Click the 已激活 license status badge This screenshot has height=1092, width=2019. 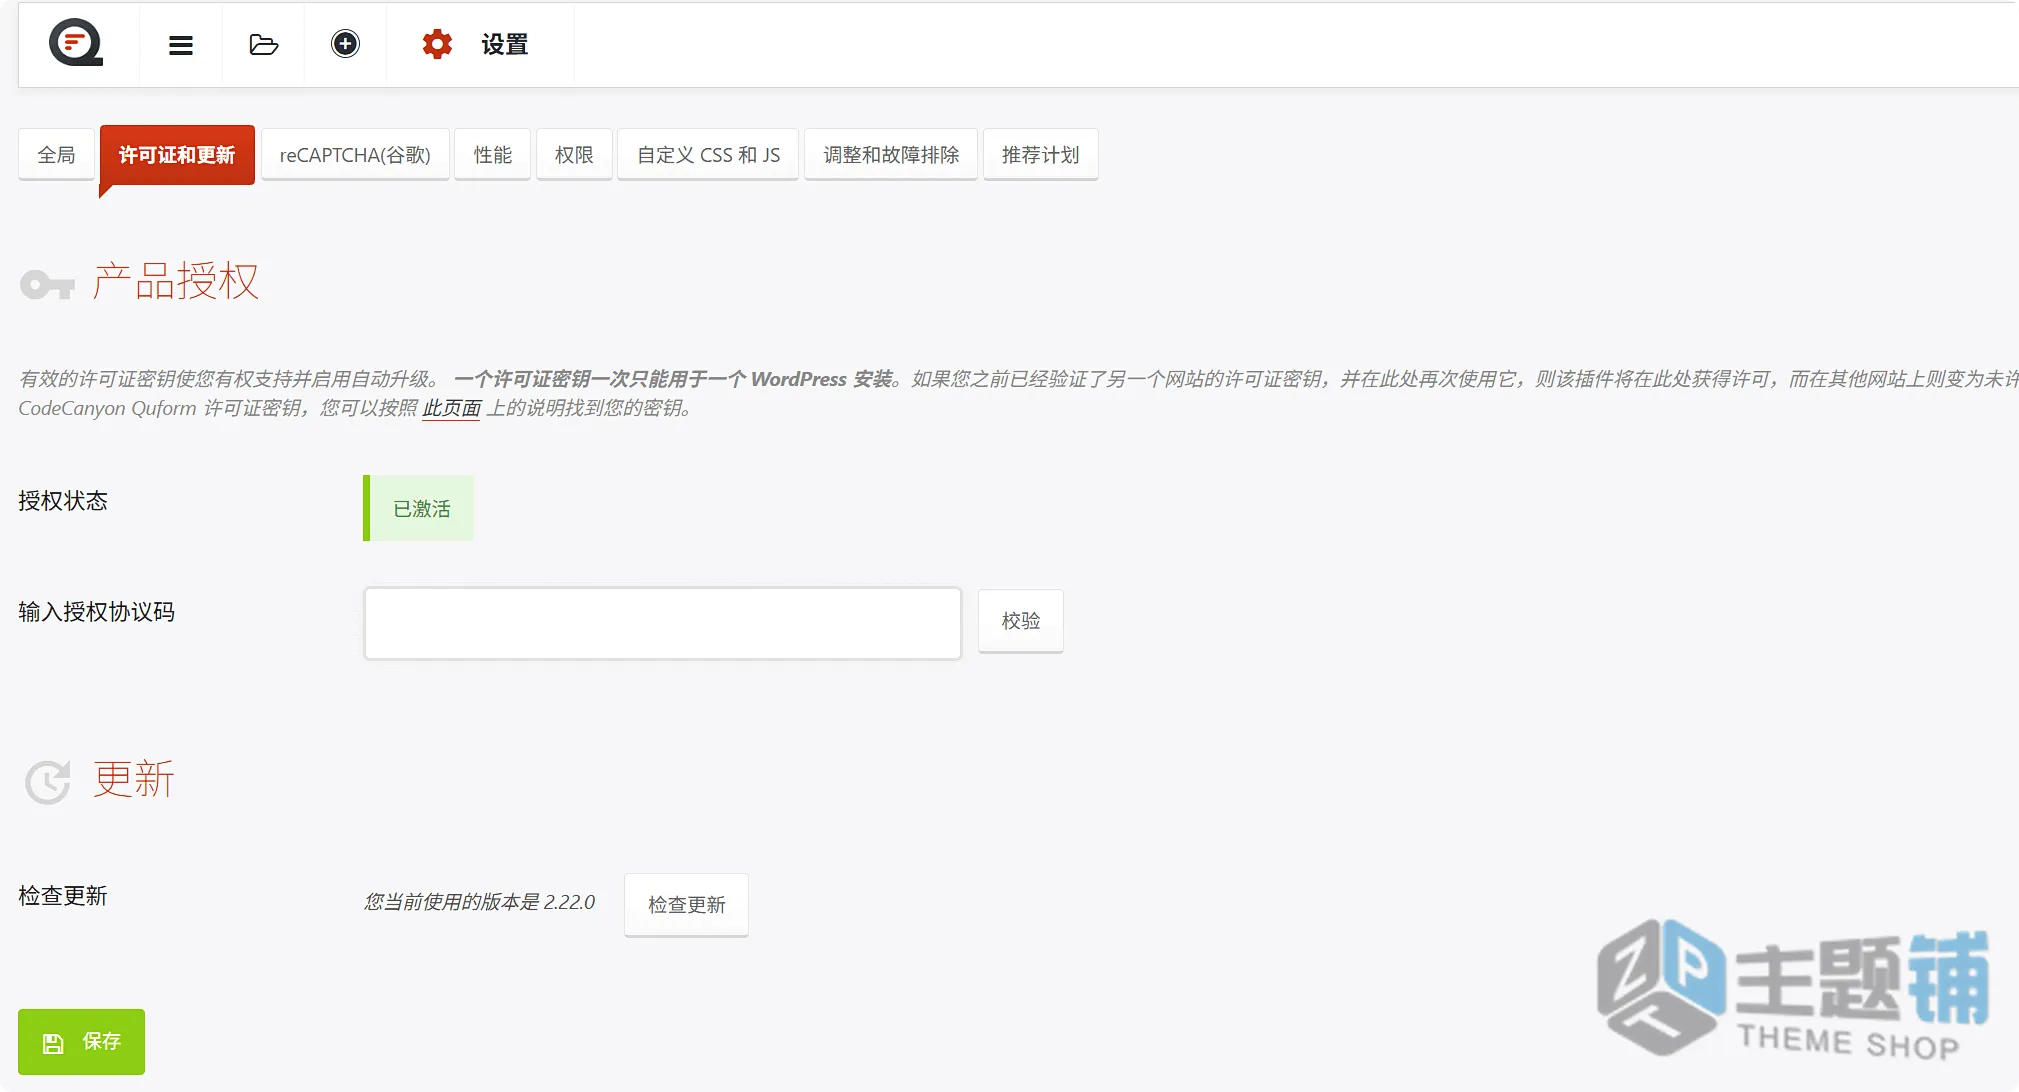pos(418,508)
